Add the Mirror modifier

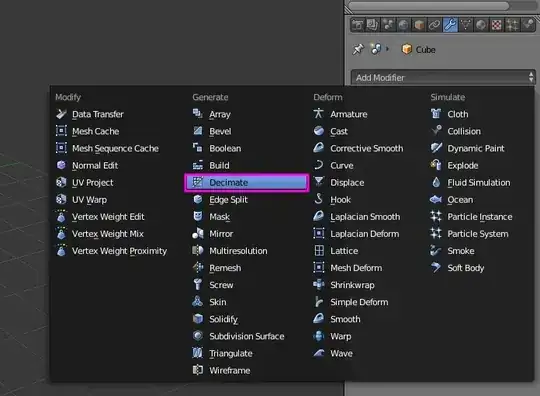[x=212, y=234]
